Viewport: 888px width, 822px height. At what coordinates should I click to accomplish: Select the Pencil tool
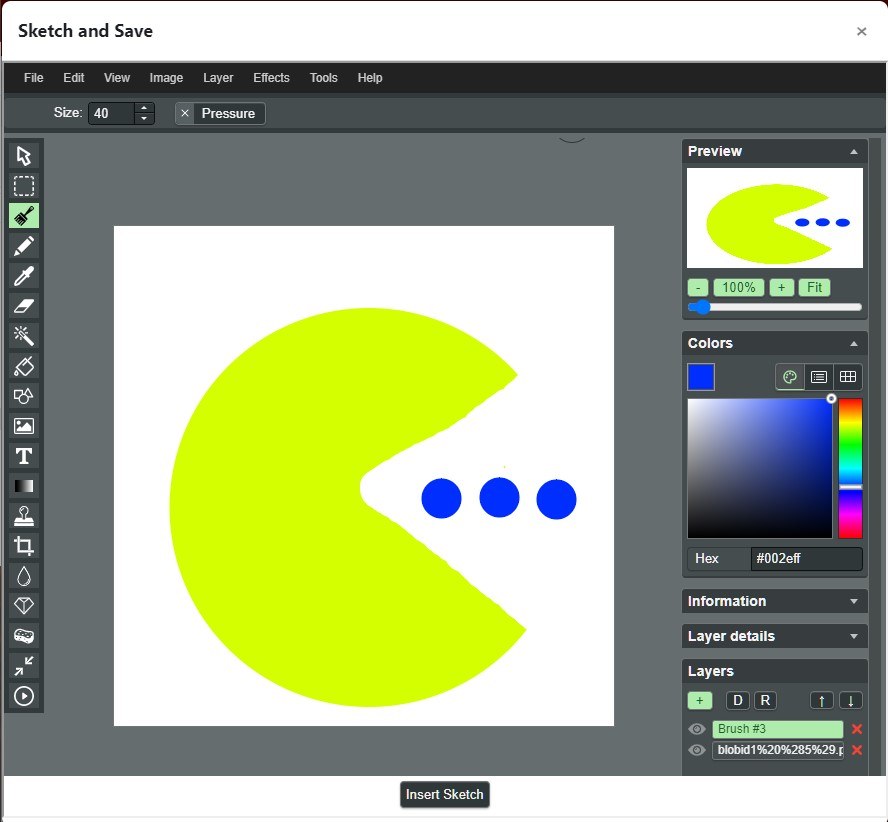(x=24, y=246)
